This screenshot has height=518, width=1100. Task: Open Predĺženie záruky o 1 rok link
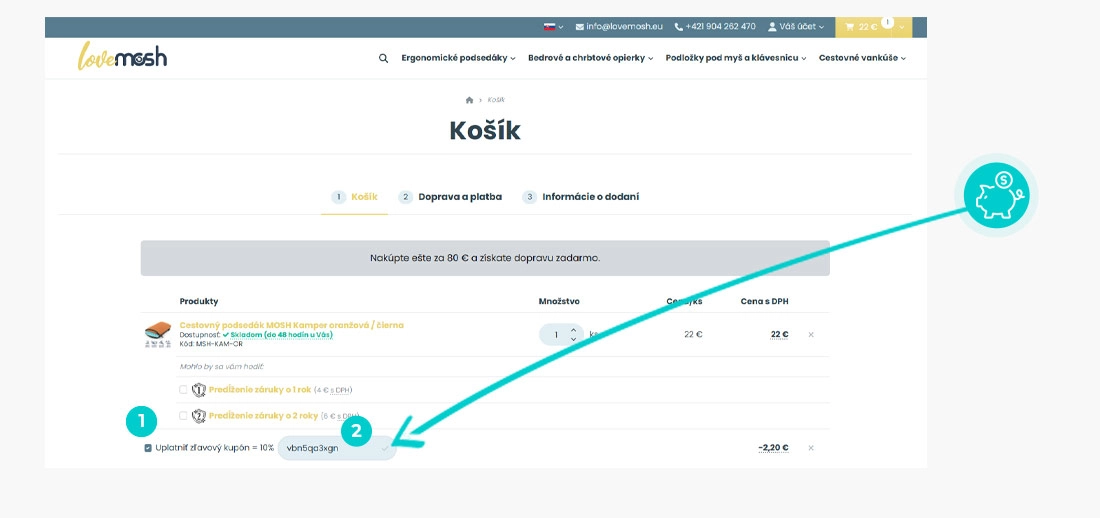(x=260, y=390)
